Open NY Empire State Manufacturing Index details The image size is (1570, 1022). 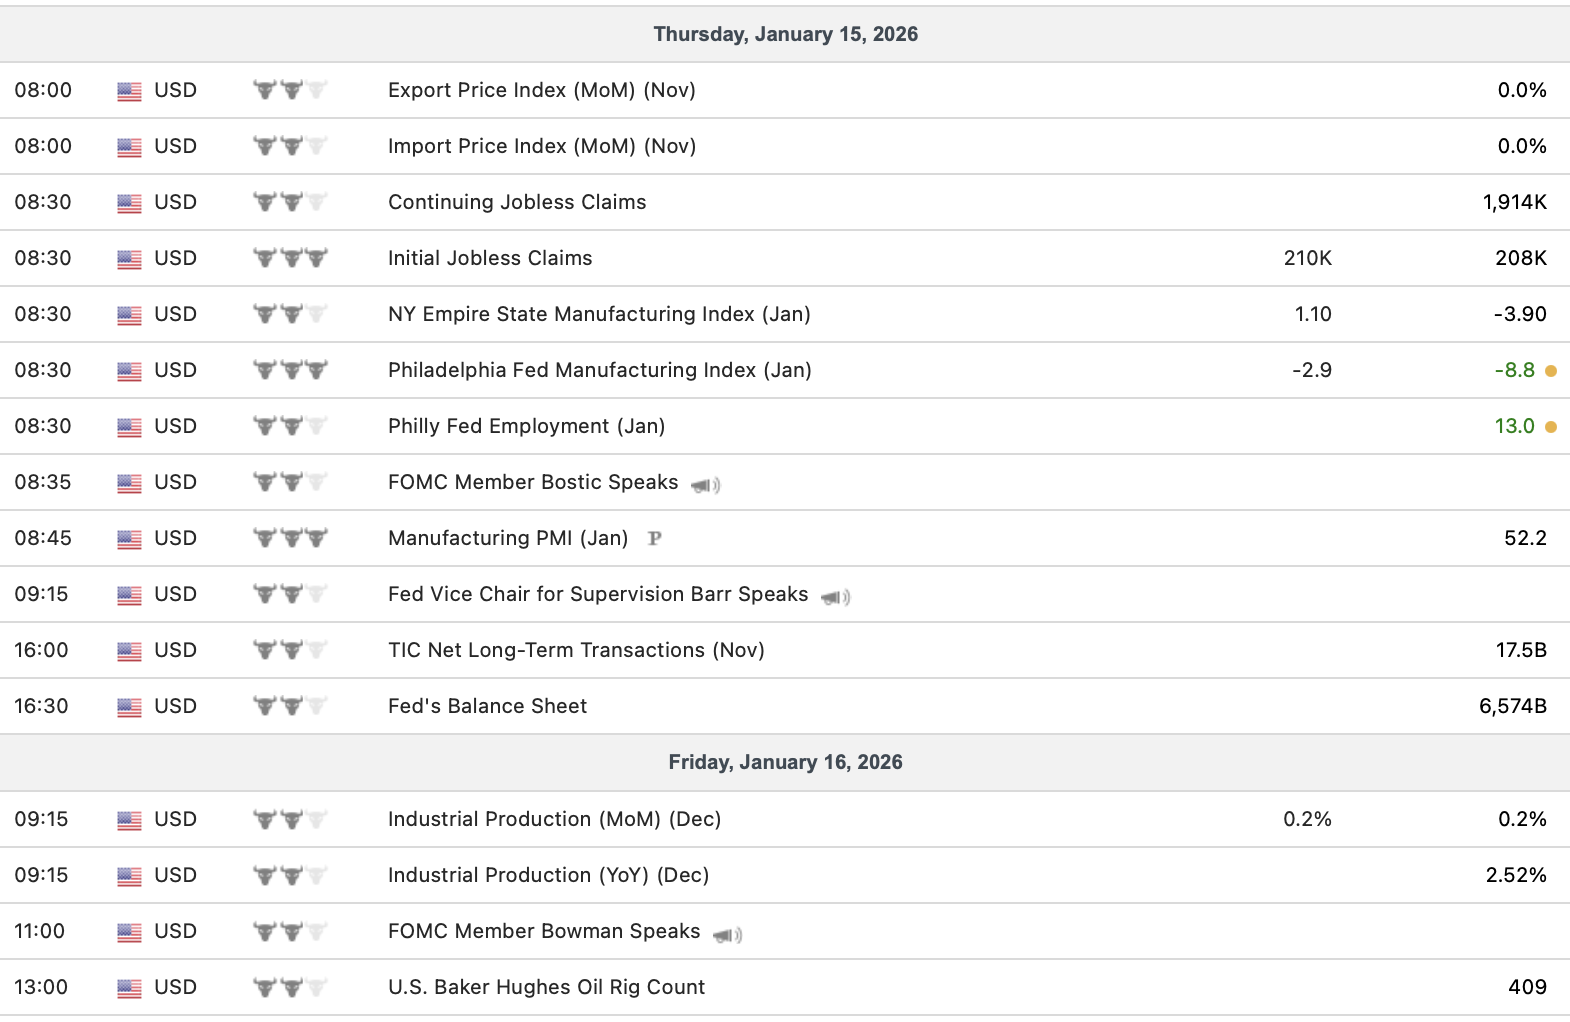tap(599, 314)
